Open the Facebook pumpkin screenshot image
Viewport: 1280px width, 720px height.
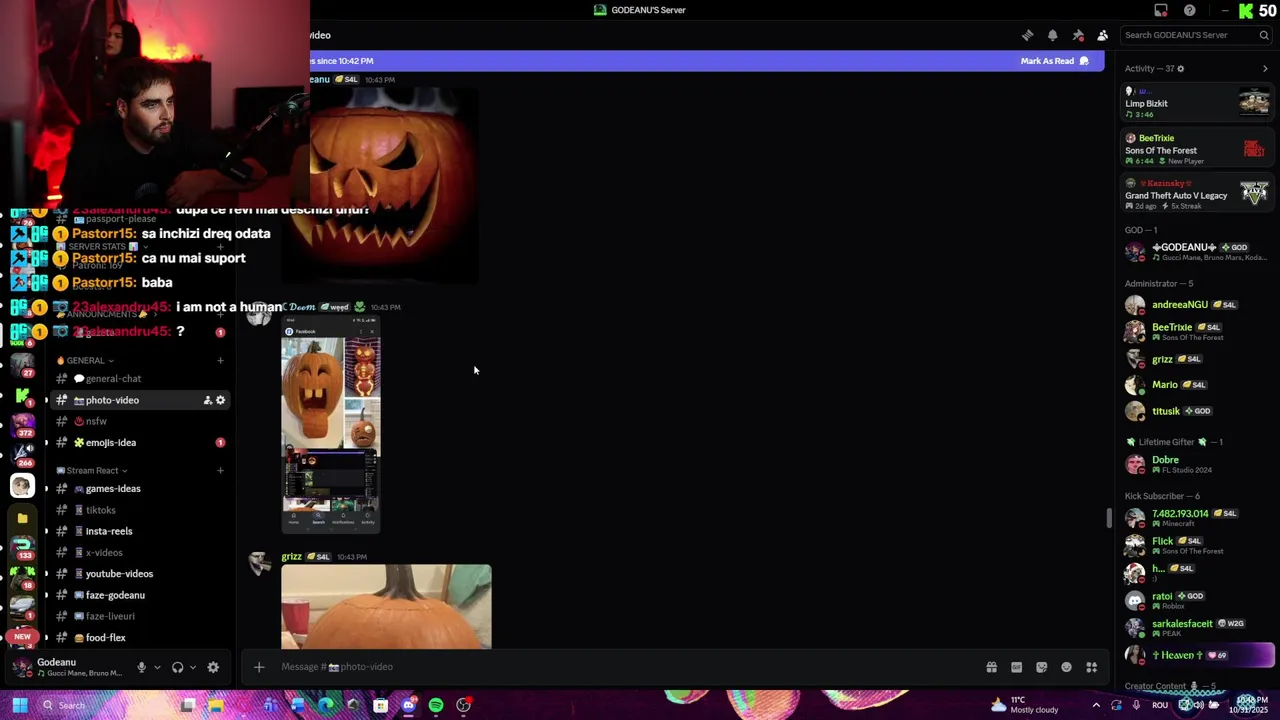[331, 427]
